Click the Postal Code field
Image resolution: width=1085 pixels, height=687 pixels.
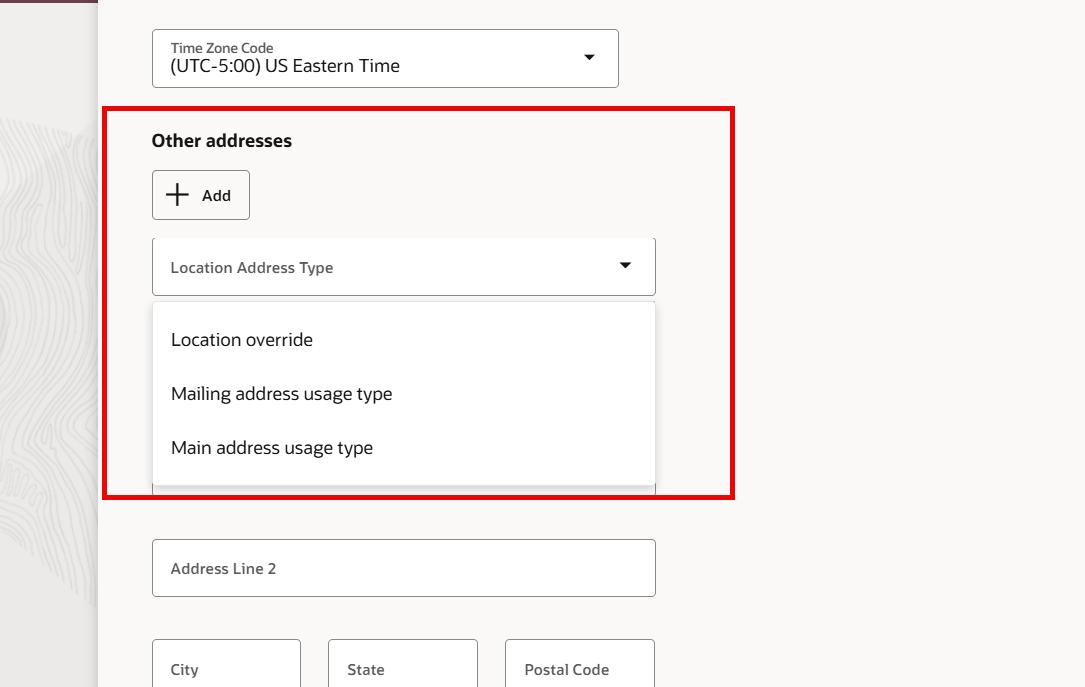click(580, 663)
